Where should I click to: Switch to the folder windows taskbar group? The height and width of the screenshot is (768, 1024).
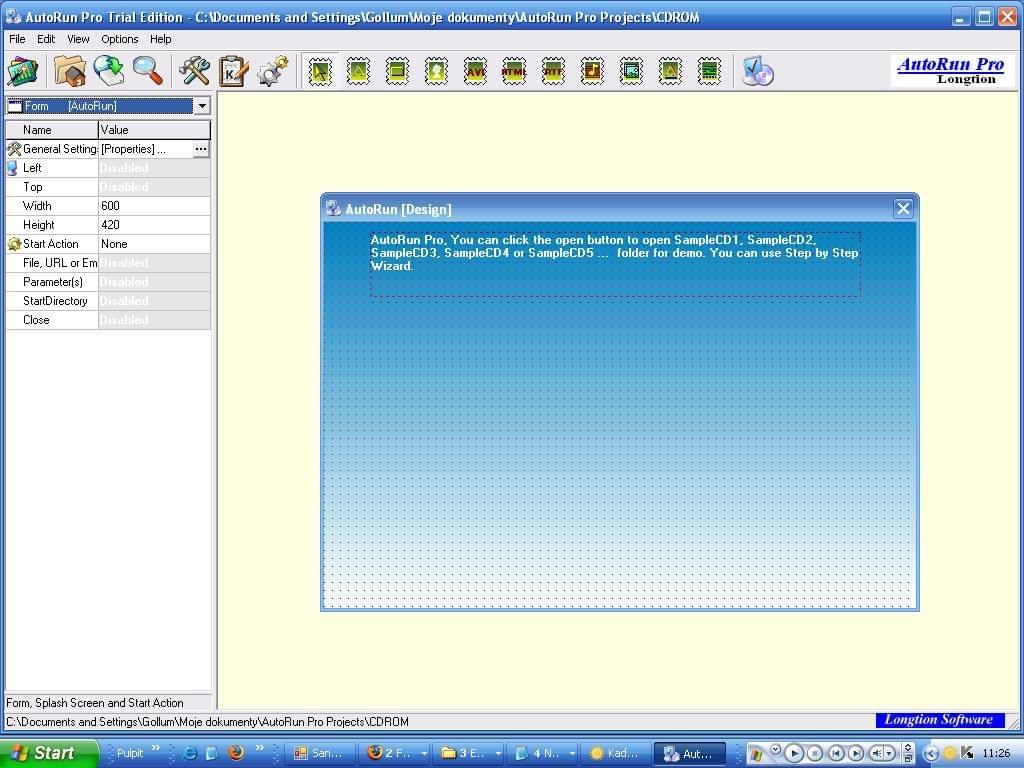coord(469,753)
